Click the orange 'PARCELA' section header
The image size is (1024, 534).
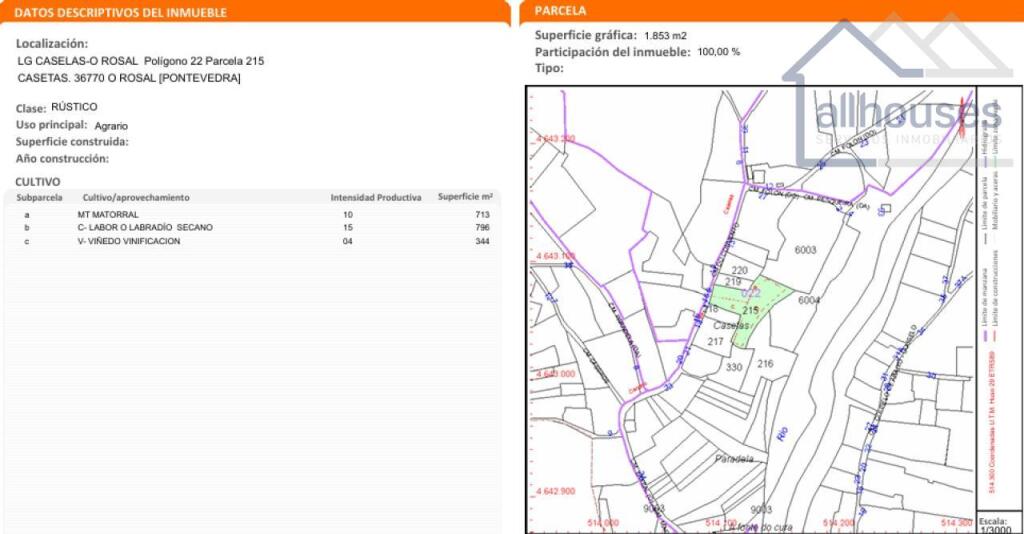[x=560, y=10]
